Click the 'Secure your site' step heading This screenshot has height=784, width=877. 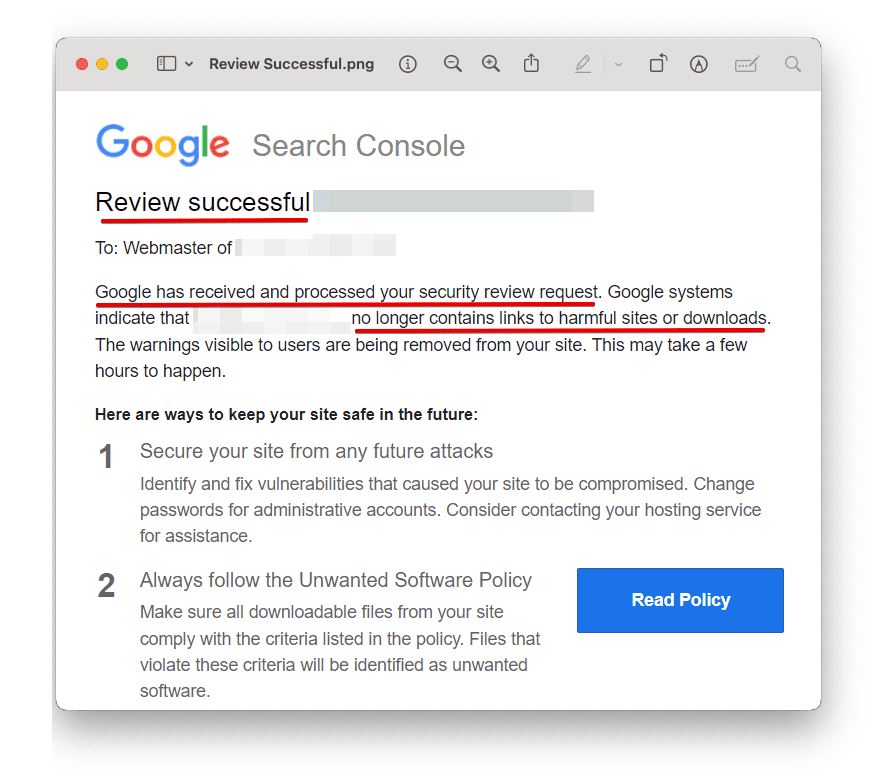point(316,451)
